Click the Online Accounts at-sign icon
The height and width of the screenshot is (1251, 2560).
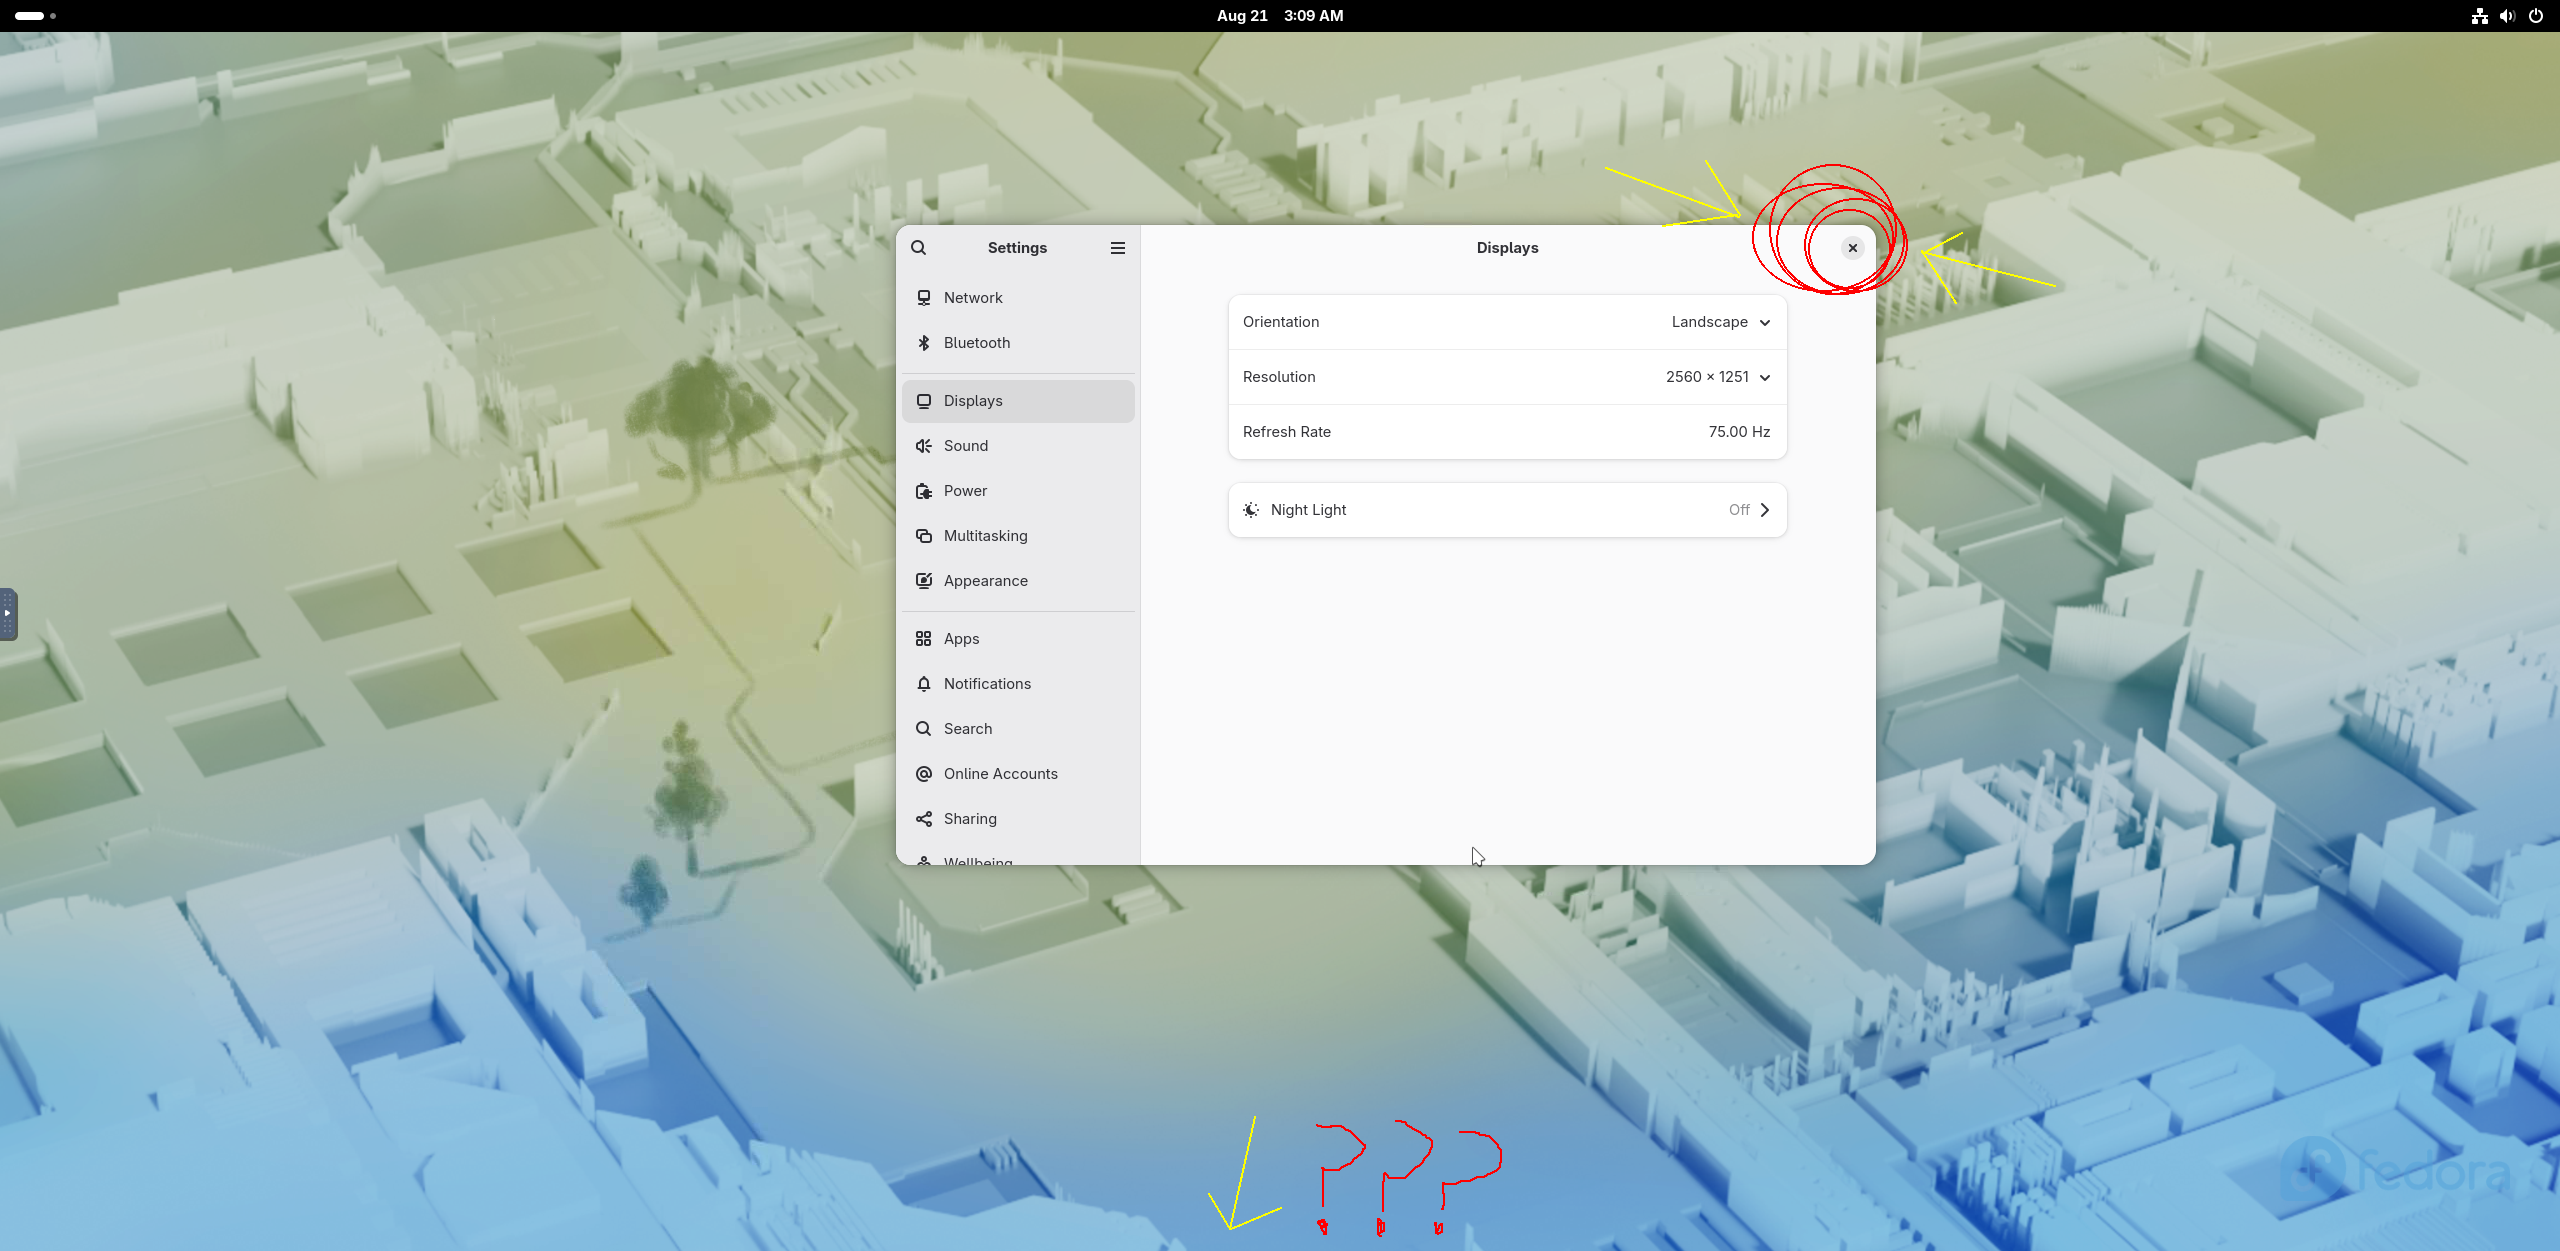(924, 774)
